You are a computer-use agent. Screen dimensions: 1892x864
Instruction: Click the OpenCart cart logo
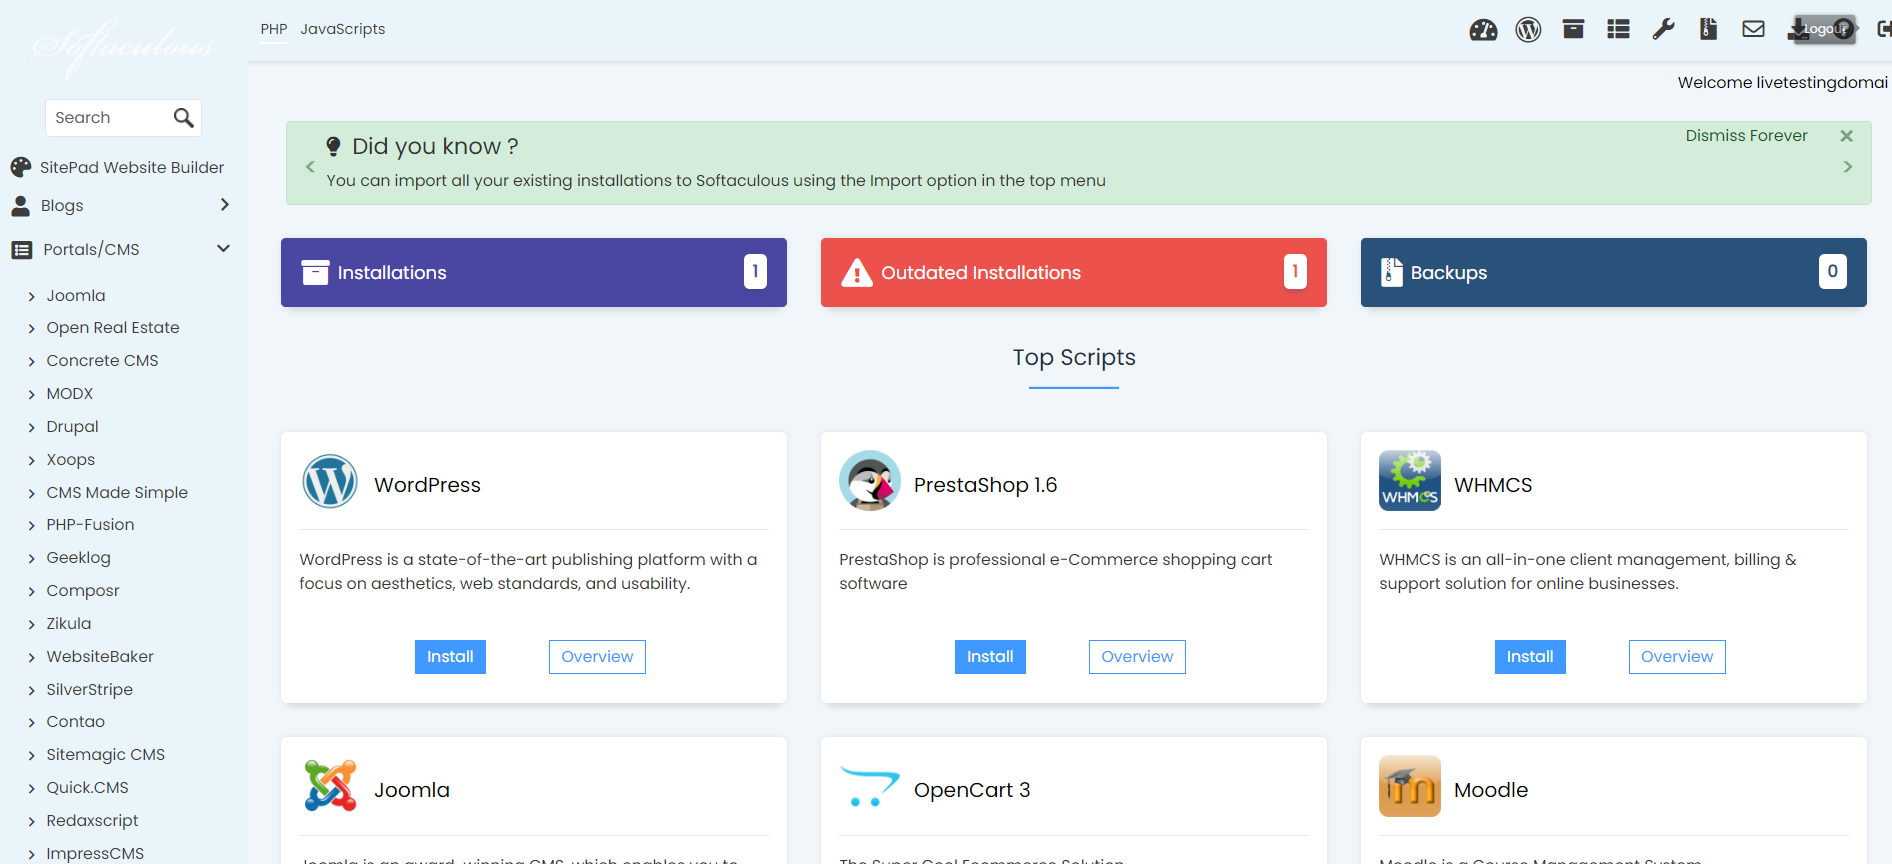(x=869, y=787)
